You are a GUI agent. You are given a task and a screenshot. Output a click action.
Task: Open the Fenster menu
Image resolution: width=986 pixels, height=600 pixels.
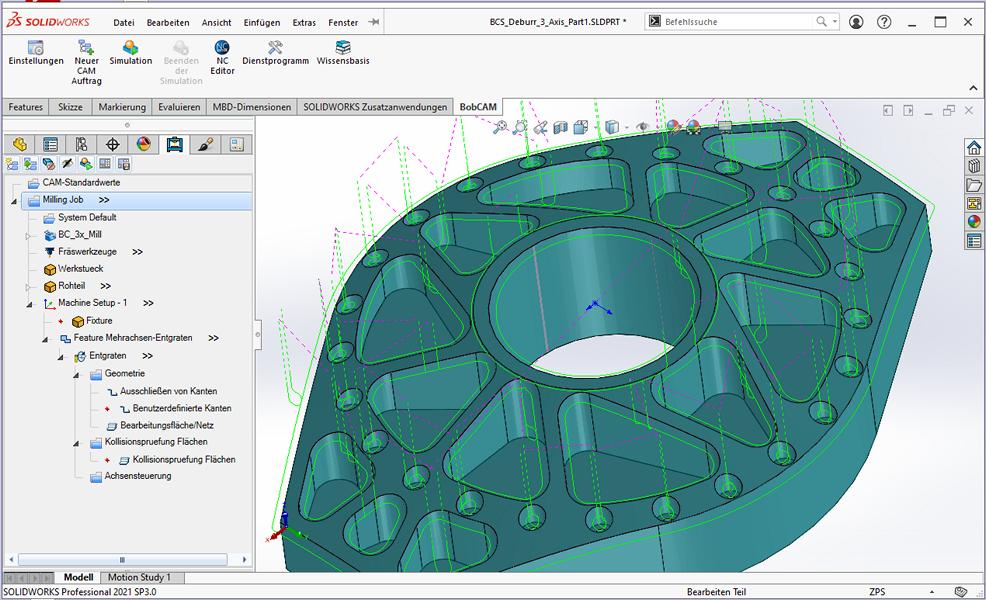(343, 22)
